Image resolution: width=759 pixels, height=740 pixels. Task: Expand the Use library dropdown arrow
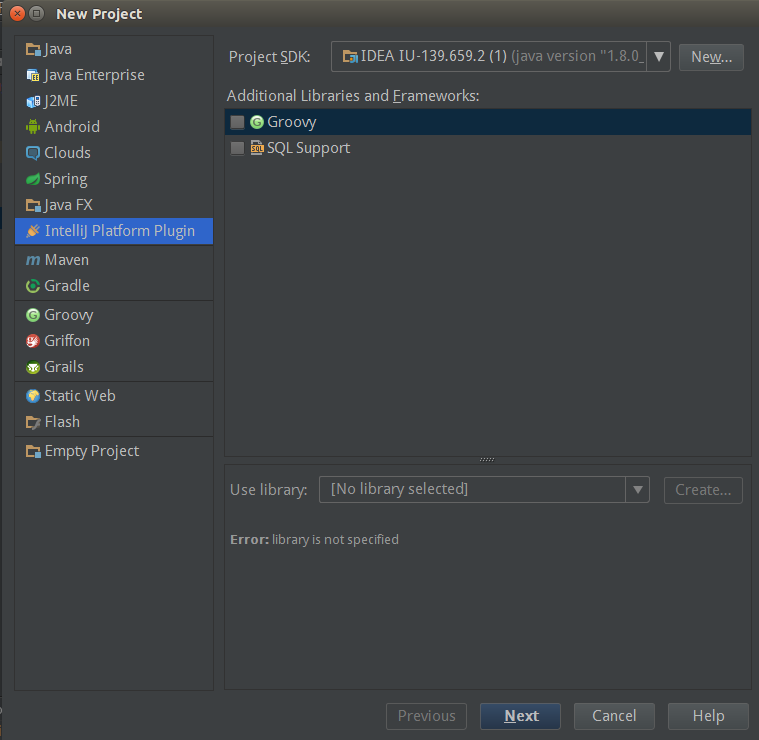click(x=638, y=490)
